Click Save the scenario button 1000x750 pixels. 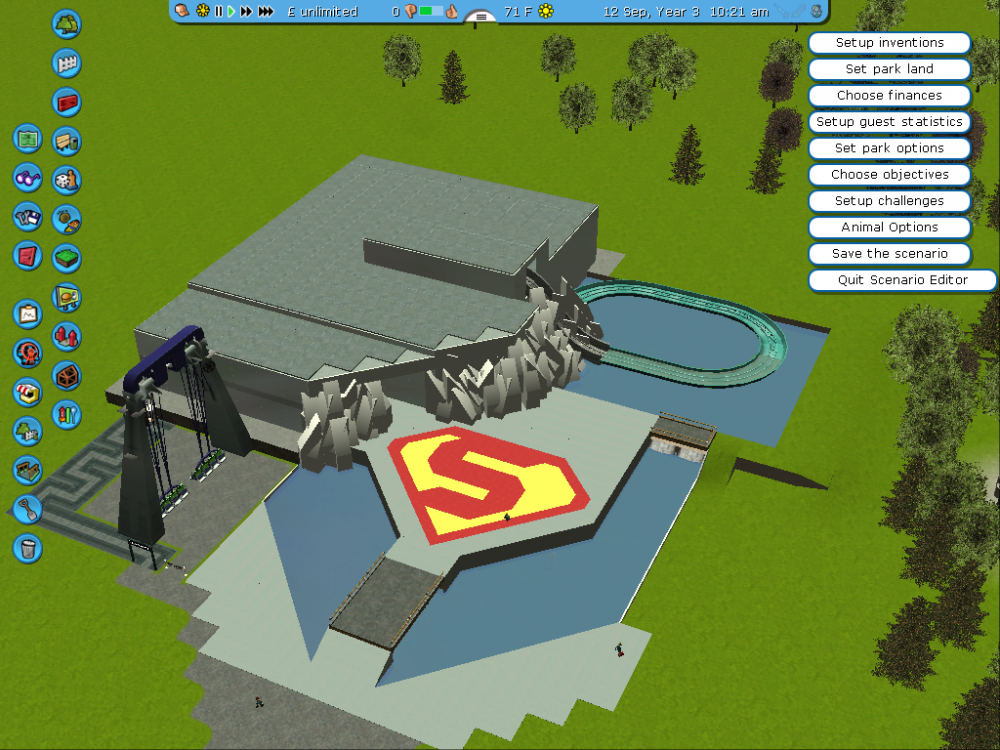[x=889, y=253]
